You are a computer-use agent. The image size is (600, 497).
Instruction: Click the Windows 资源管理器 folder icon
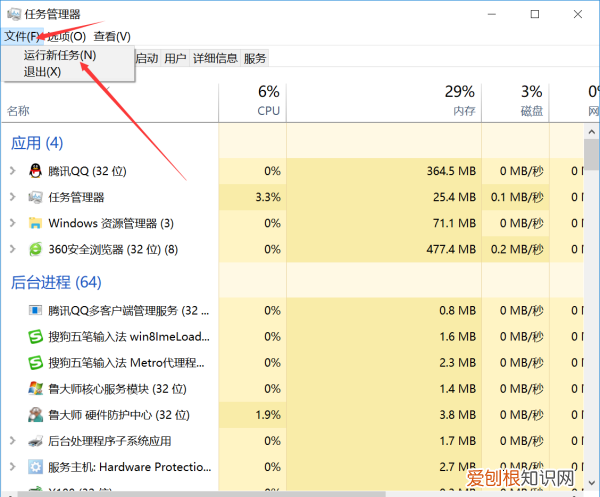[x=36, y=223]
